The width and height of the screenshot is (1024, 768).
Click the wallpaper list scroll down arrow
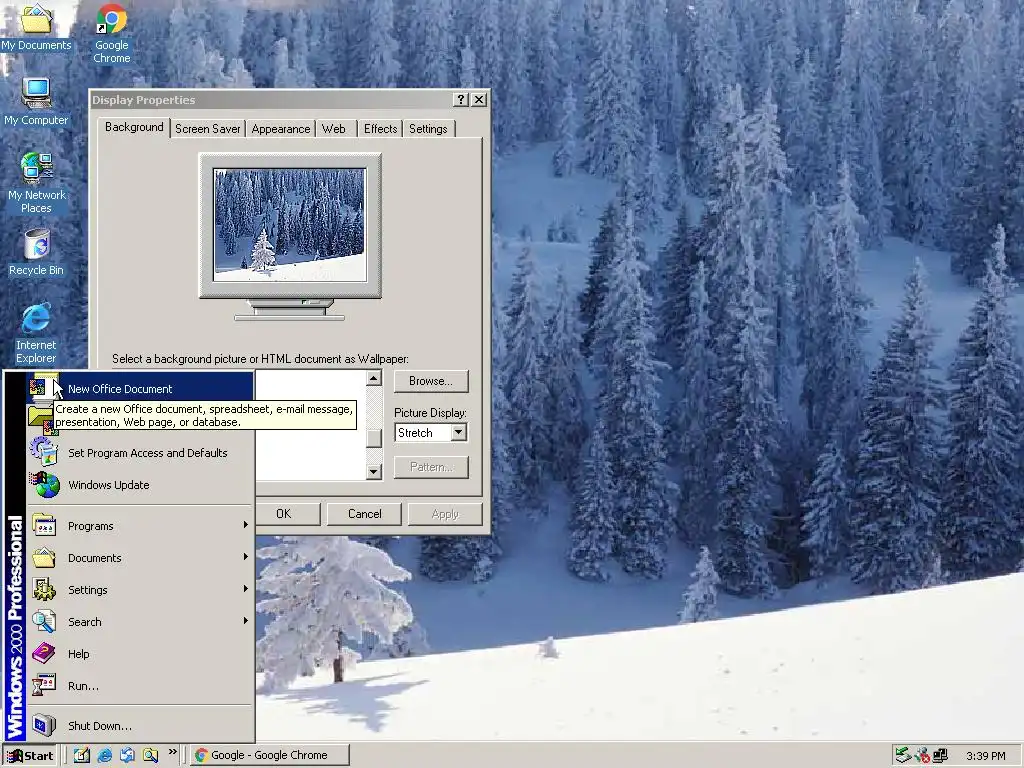click(374, 472)
